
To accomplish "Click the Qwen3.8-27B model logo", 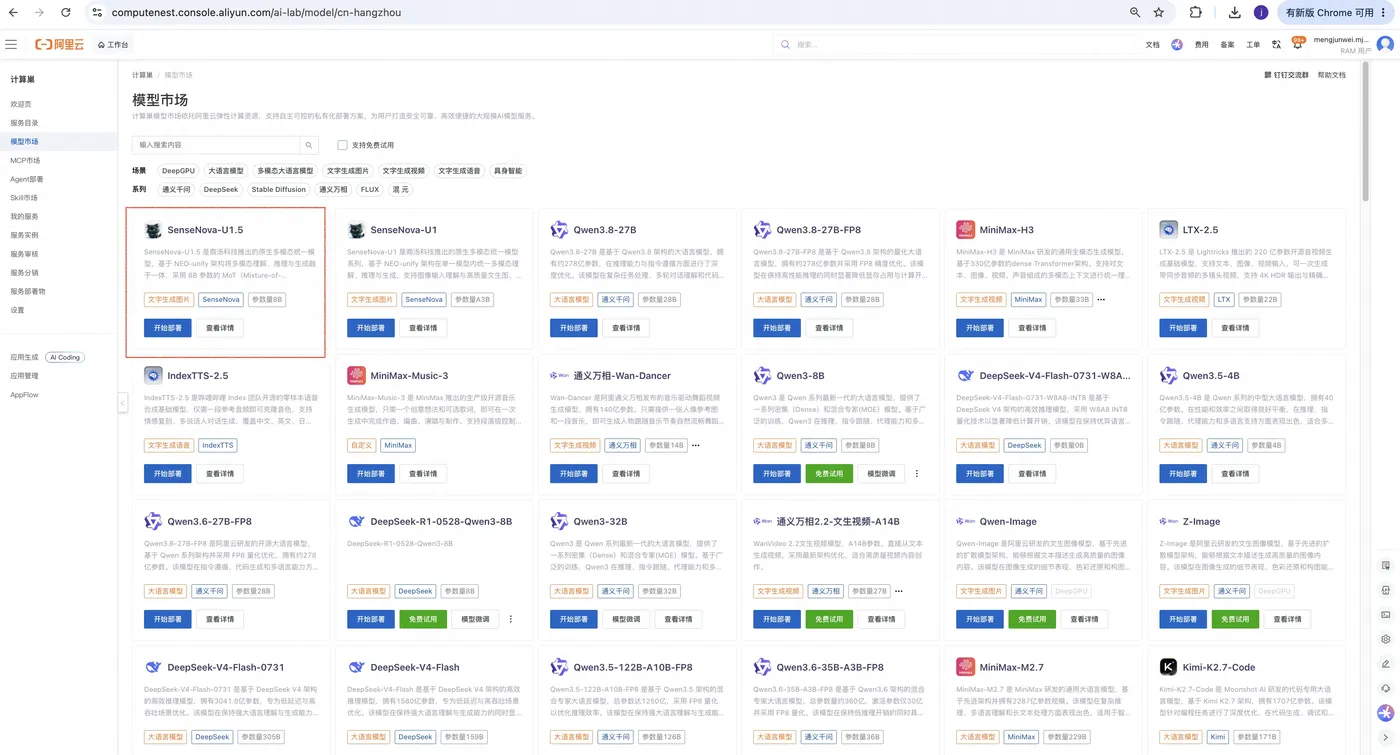I will (x=559, y=230).
